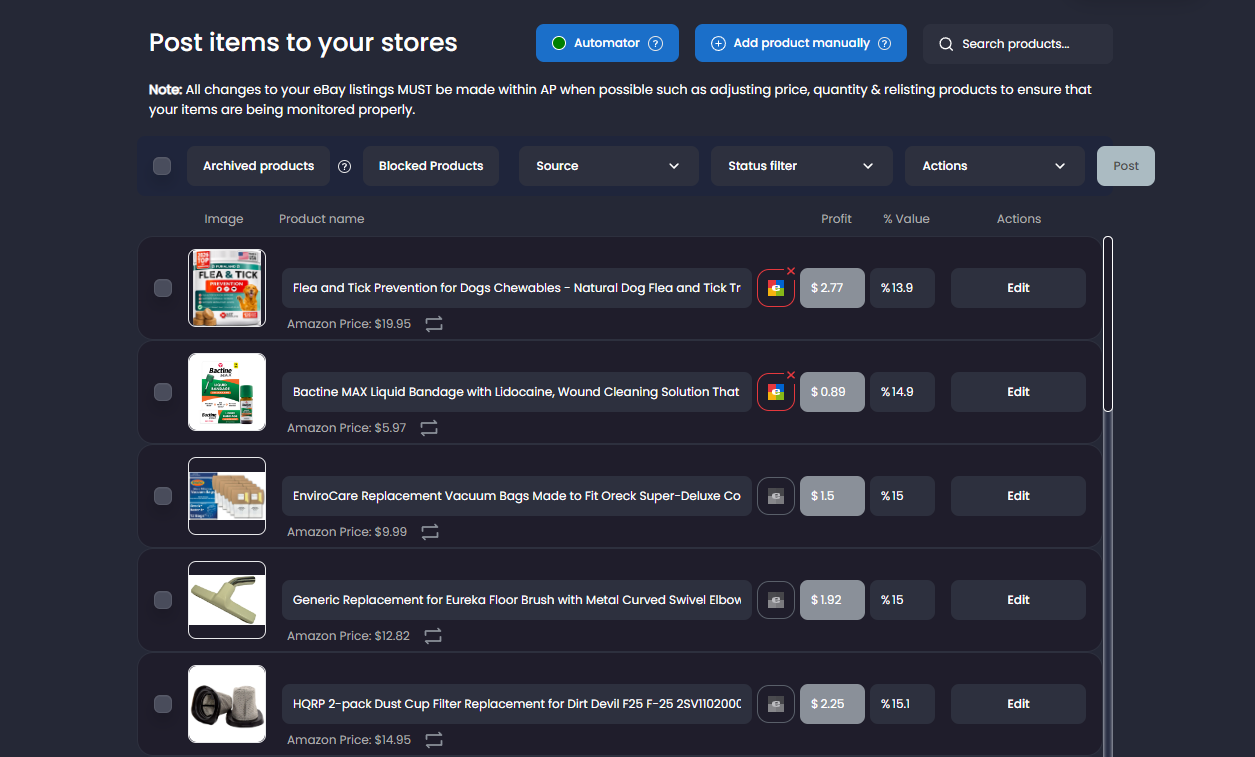Click the help icon on Automator button
The height and width of the screenshot is (757, 1255).
656,43
